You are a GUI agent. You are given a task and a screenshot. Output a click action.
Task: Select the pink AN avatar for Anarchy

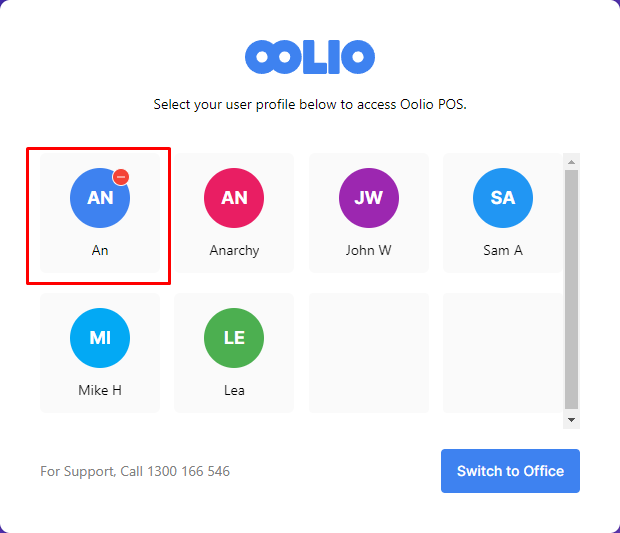234,198
